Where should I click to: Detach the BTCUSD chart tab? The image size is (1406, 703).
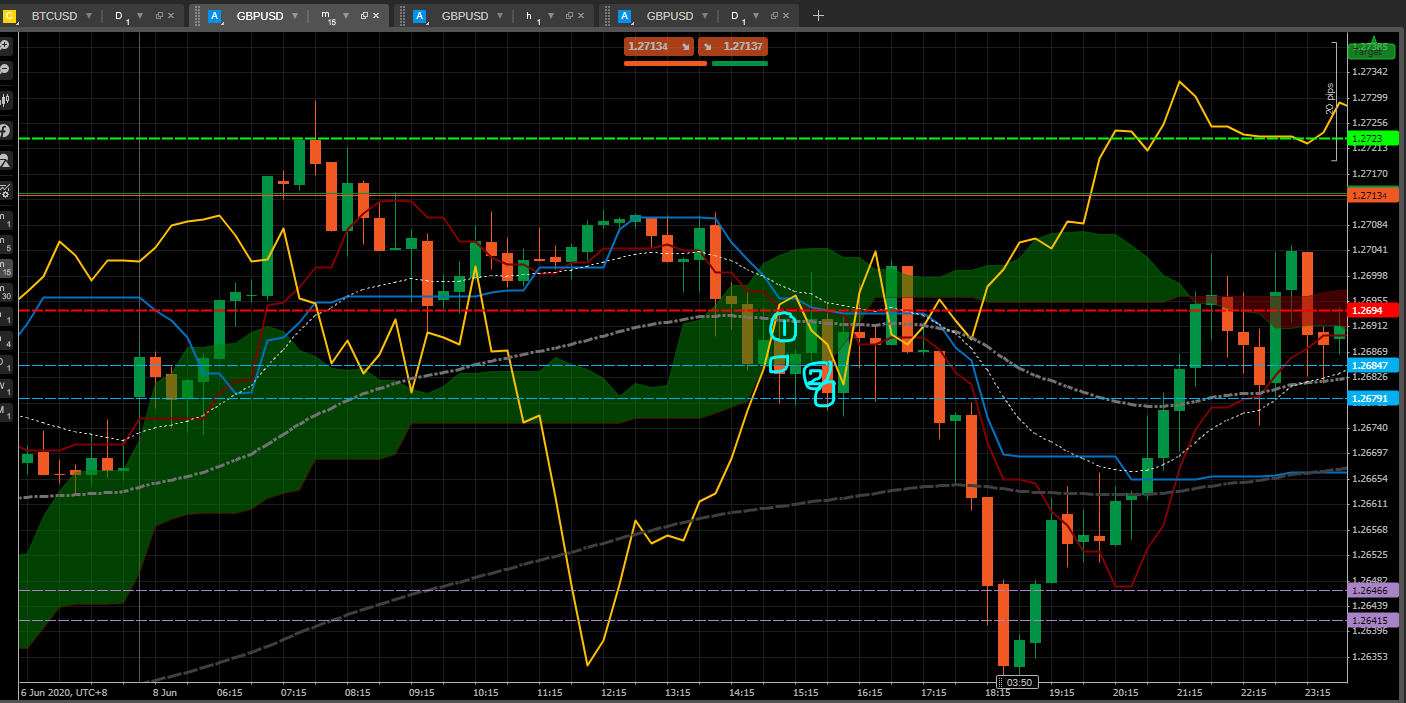point(159,16)
